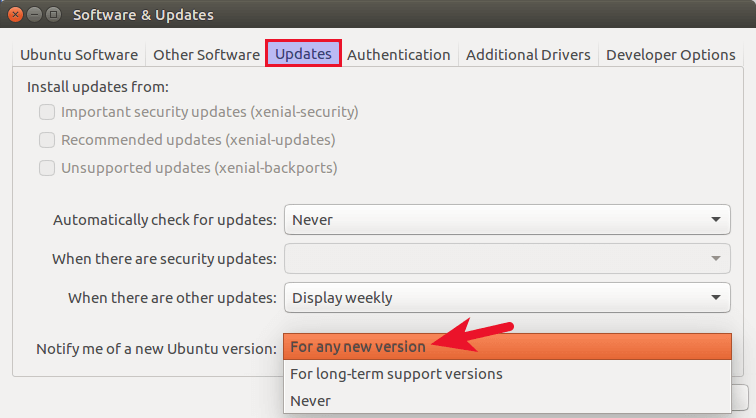Viewport: 756px width, 418px height.
Task: Choose For any new version option
Action: 358,347
